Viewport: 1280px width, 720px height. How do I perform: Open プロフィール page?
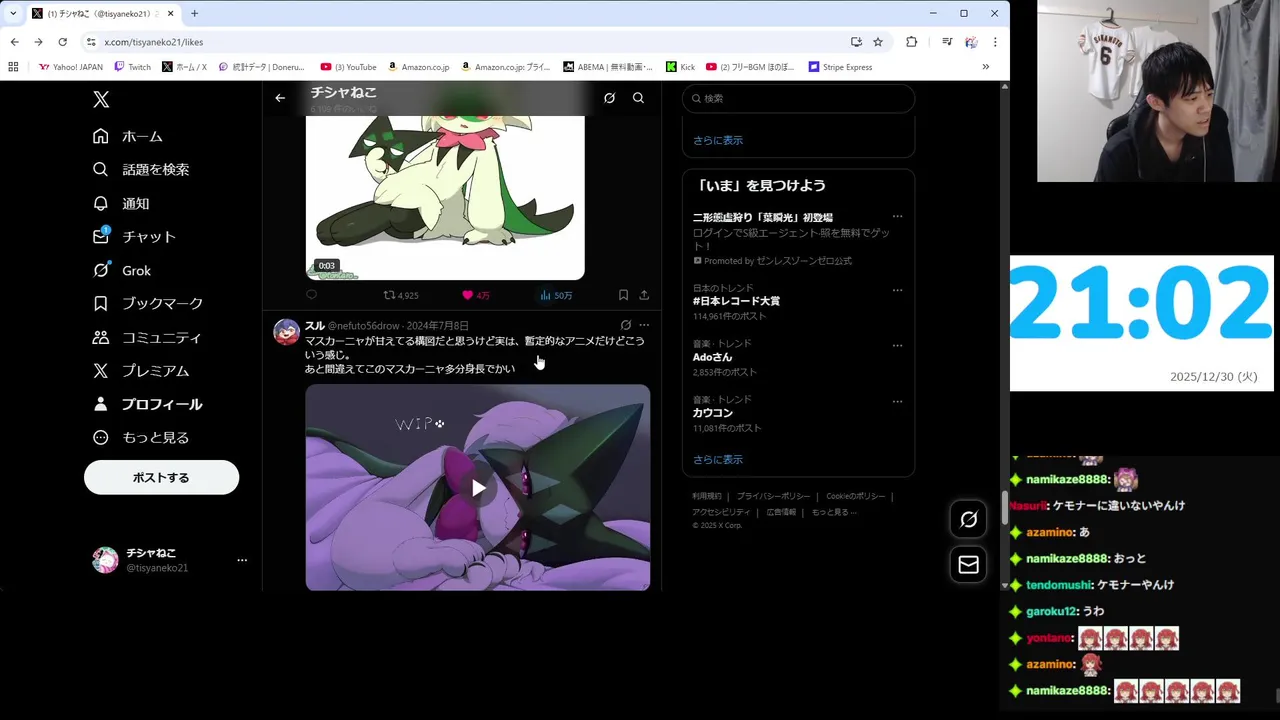(147, 404)
